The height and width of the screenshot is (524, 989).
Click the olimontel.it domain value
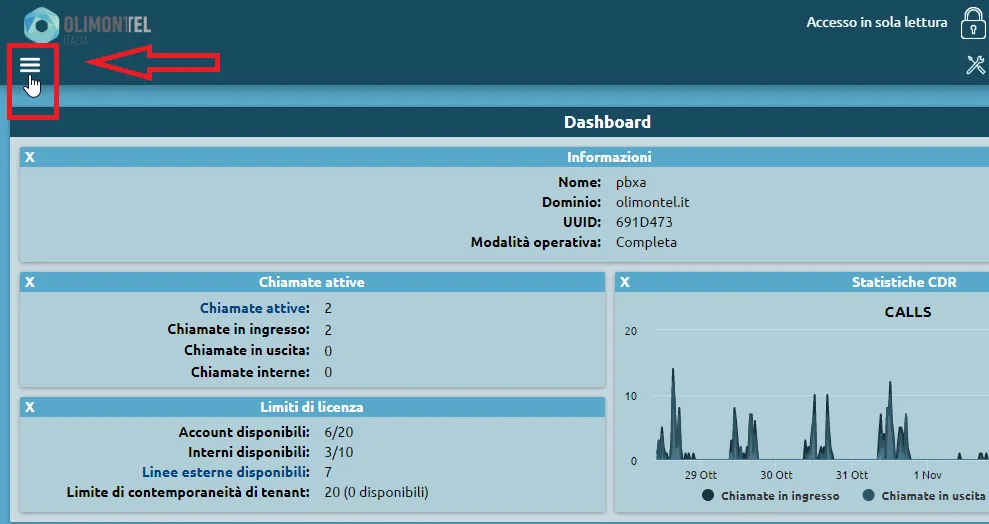[652, 202]
